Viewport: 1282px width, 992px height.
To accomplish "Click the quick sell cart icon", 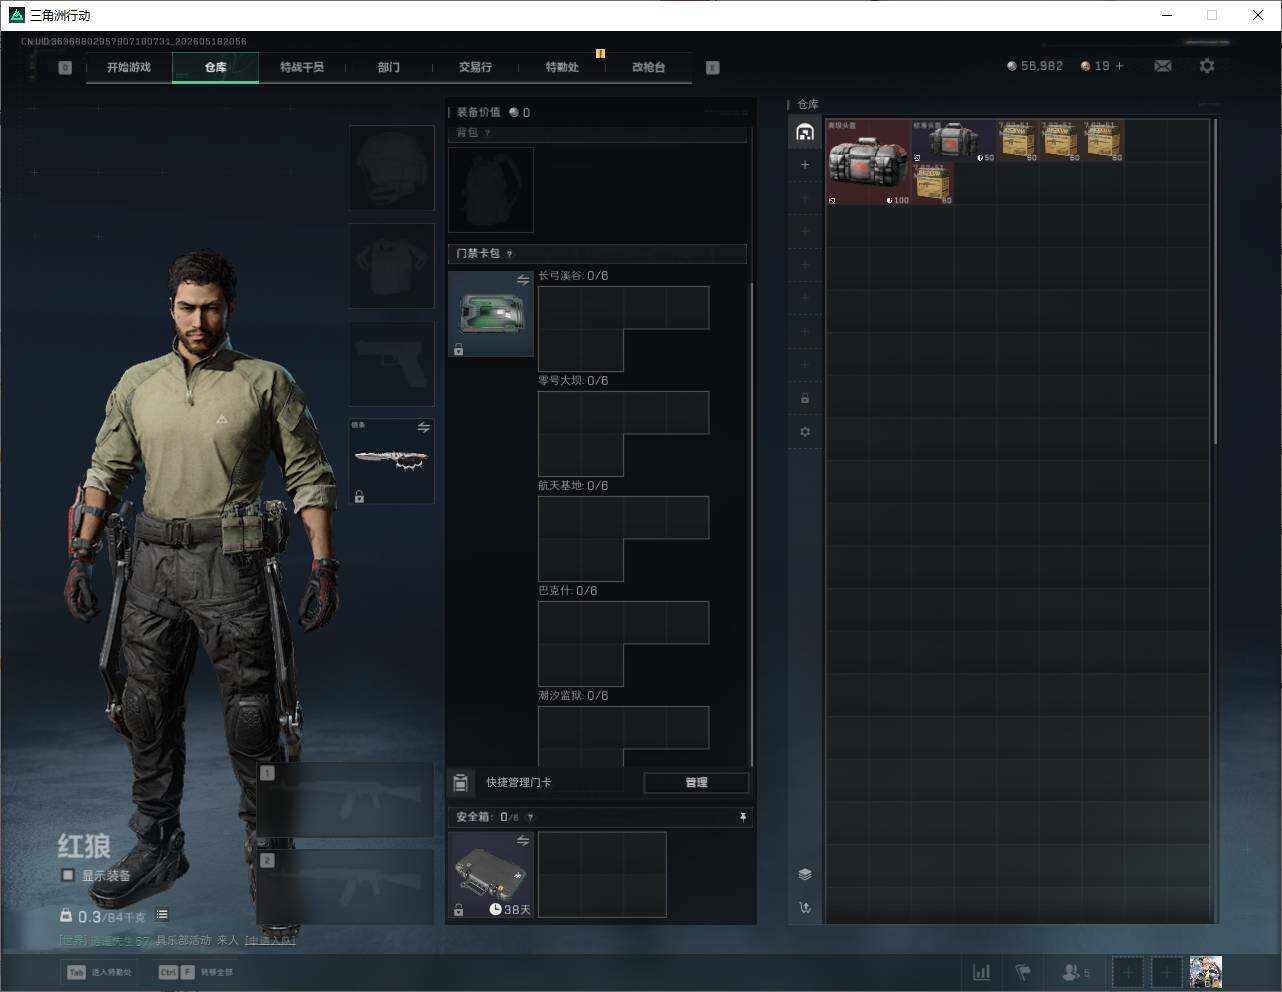I will (805, 908).
